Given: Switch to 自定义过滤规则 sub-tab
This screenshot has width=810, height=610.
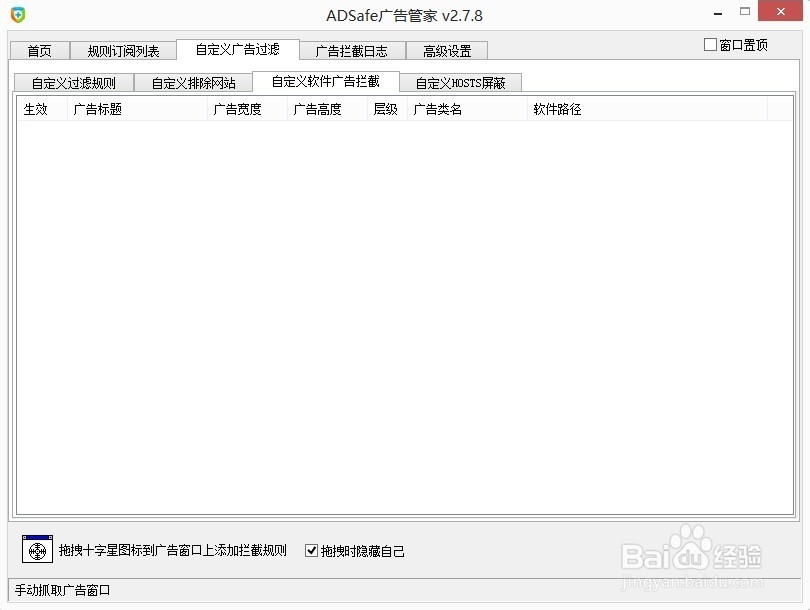Looking at the screenshot, I should click(x=74, y=83).
